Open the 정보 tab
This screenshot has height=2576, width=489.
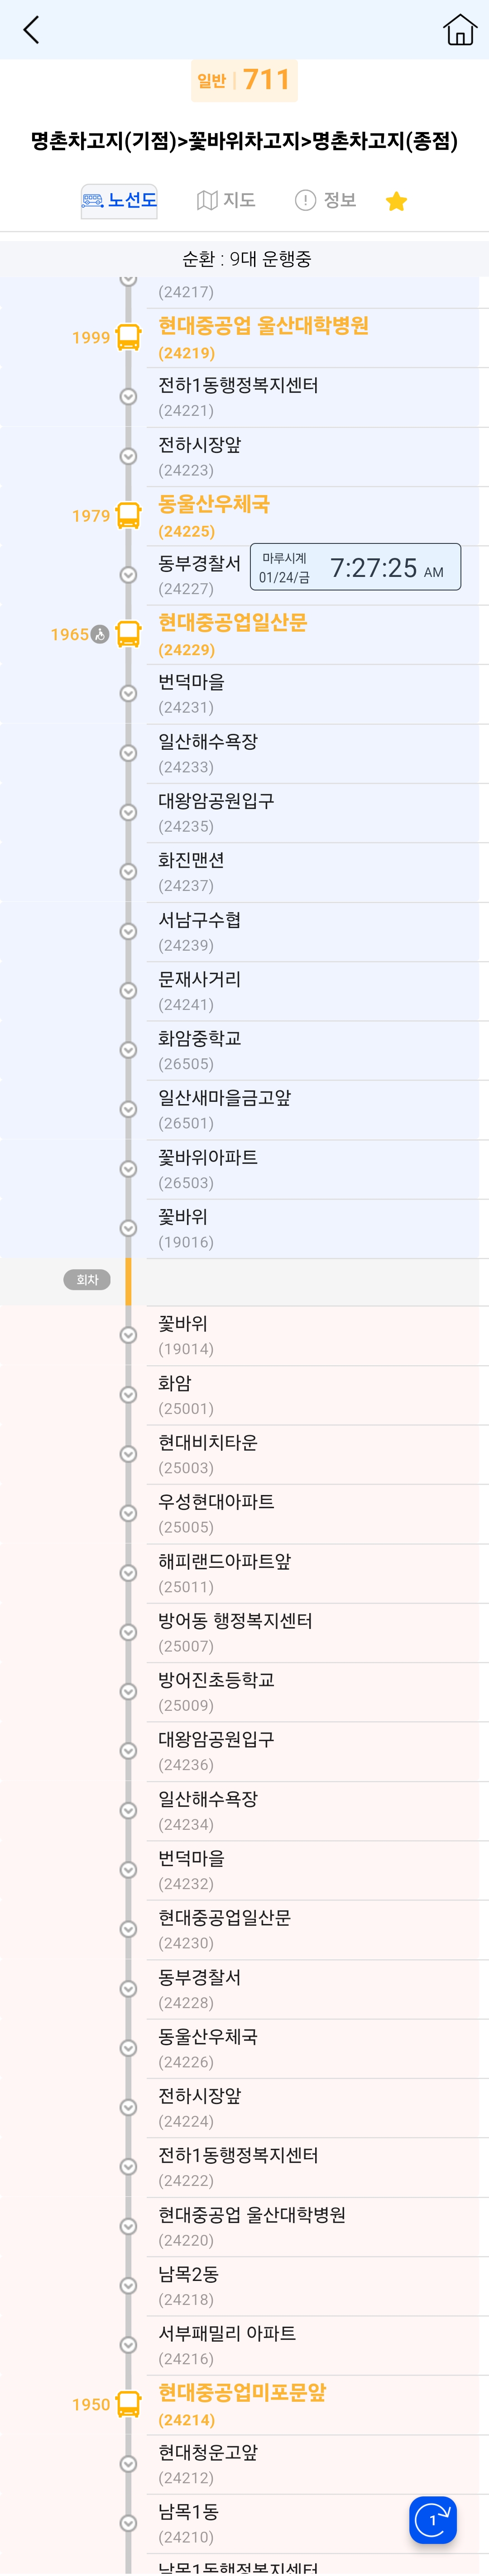(326, 200)
